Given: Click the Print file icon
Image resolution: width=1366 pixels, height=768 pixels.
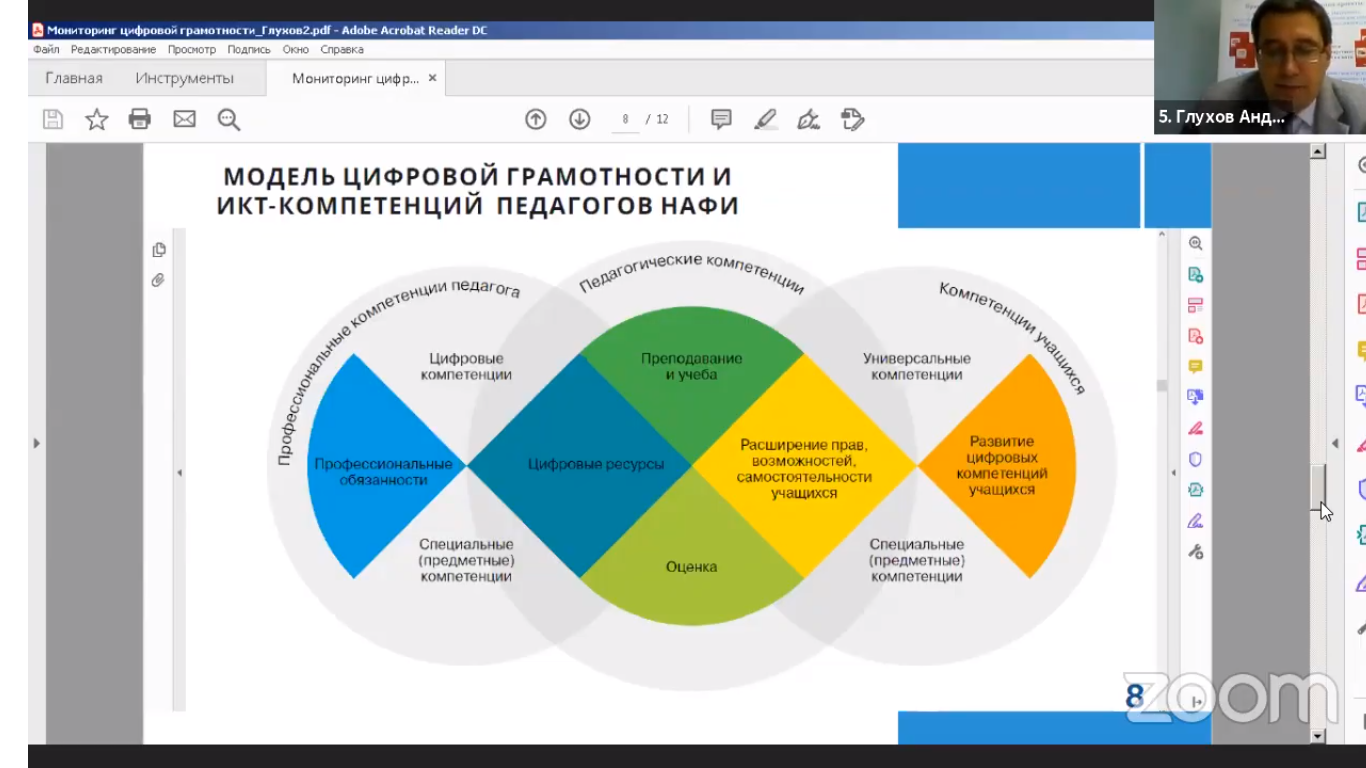Looking at the screenshot, I should [140, 120].
